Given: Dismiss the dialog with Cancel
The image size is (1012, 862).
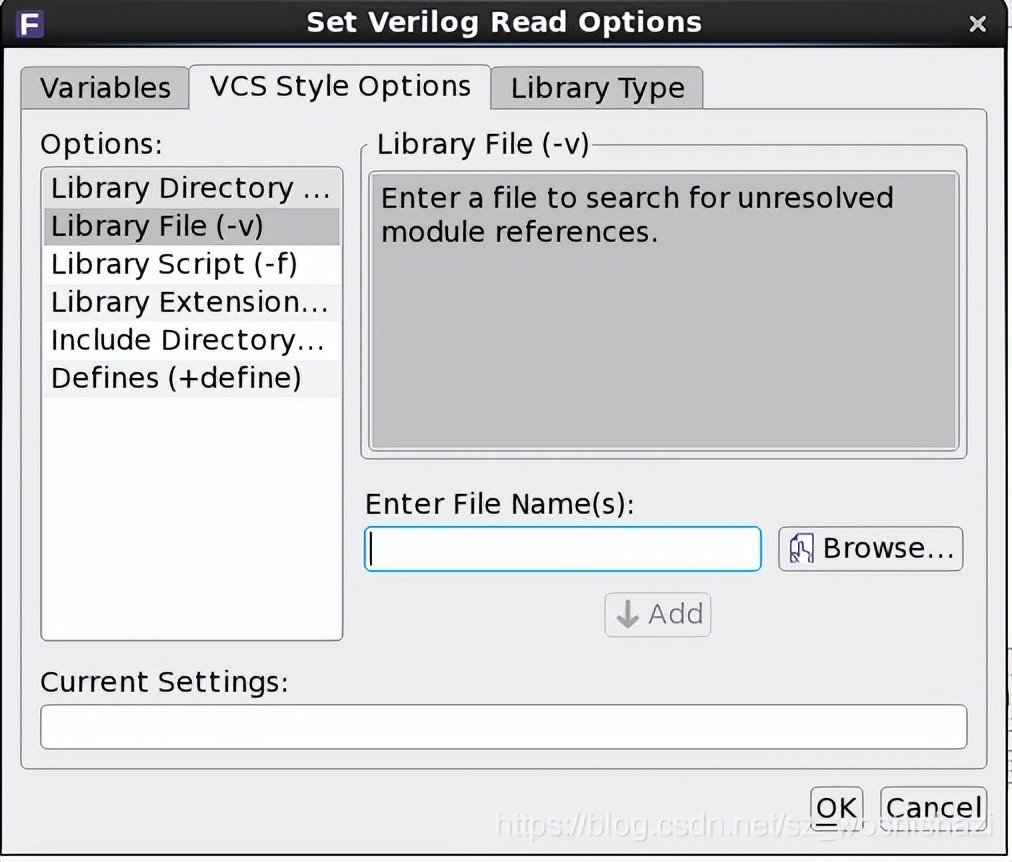Looking at the screenshot, I should (933, 808).
